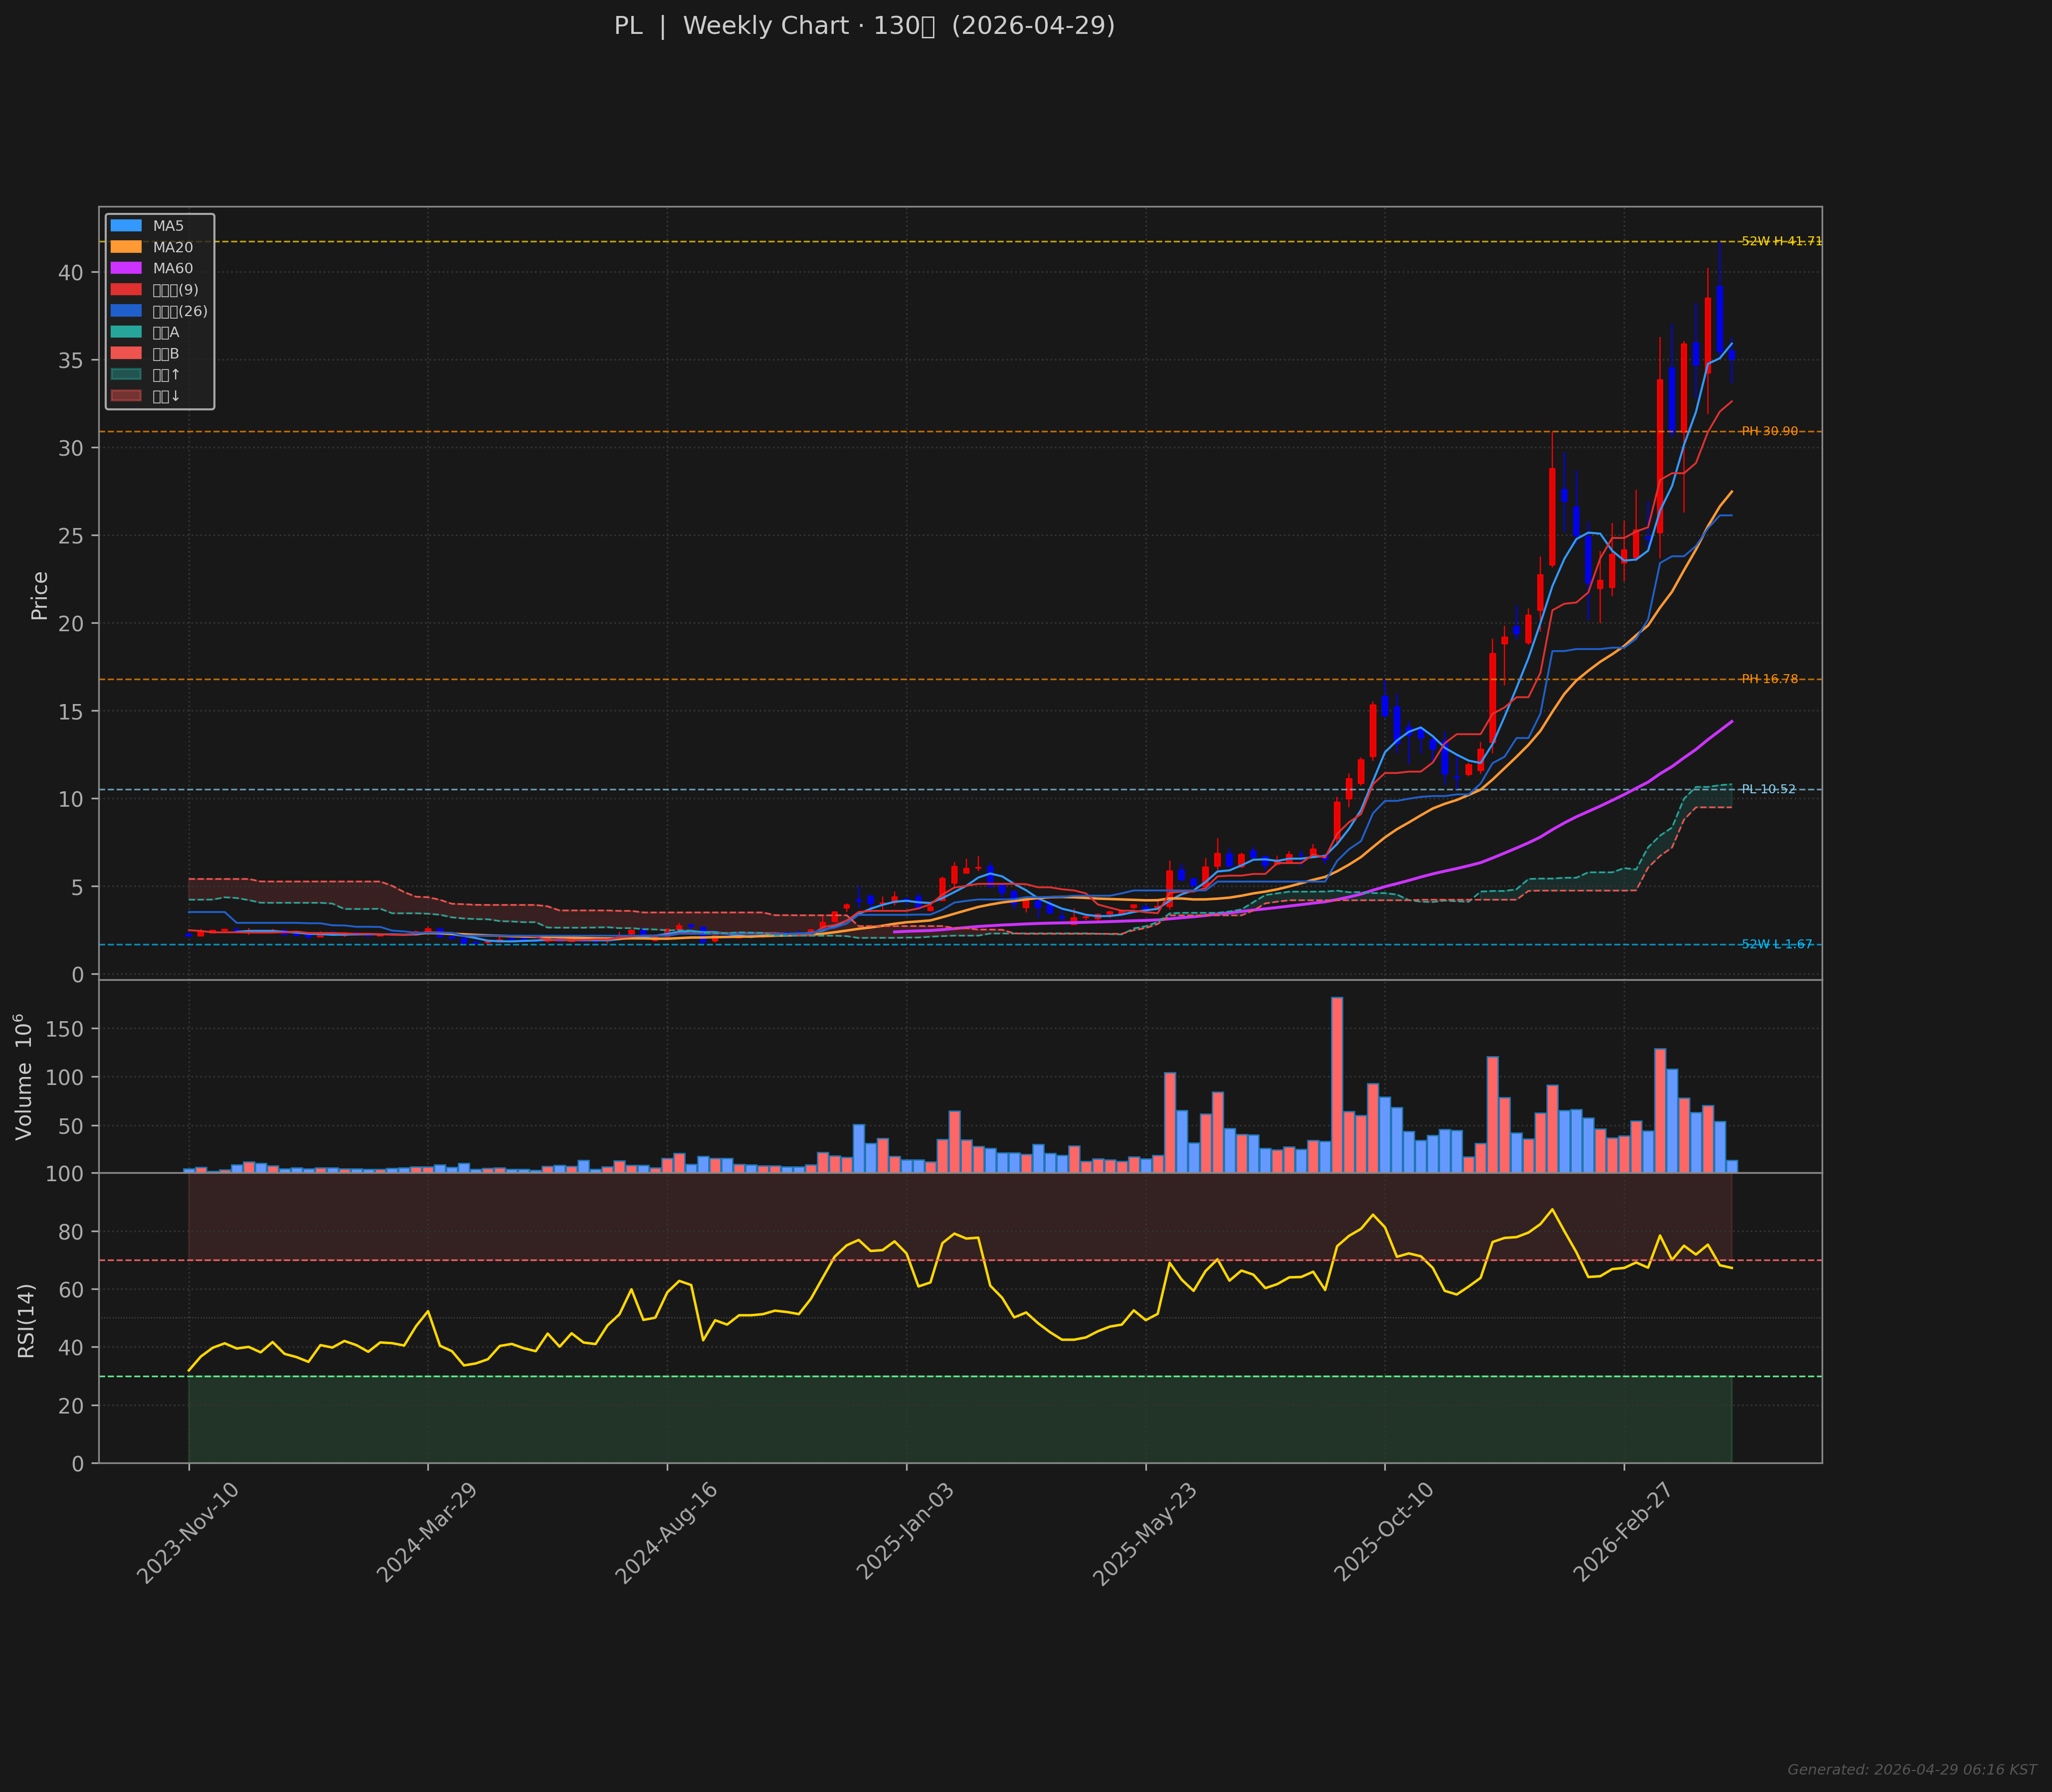Click the 2023-Nov-10 date tick label

188,1533
